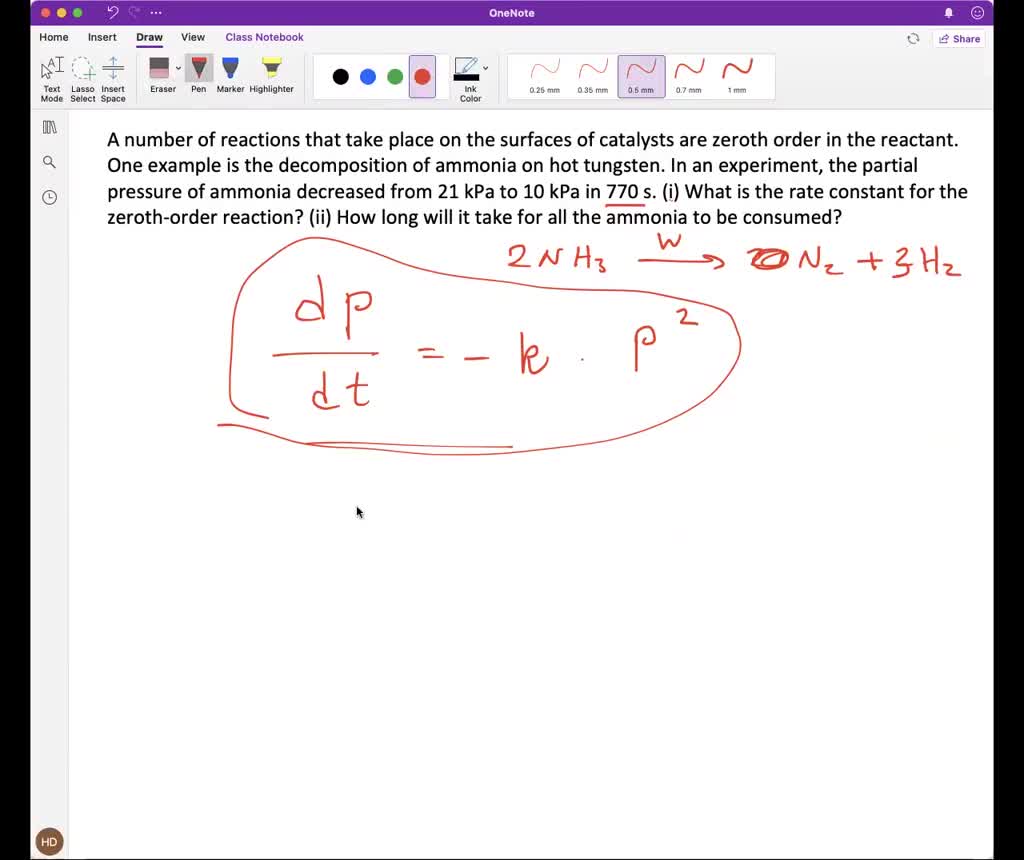Open the notebooks list sidebar icon
The width and height of the screenshot is (1024, 860).
pos(48,126)
